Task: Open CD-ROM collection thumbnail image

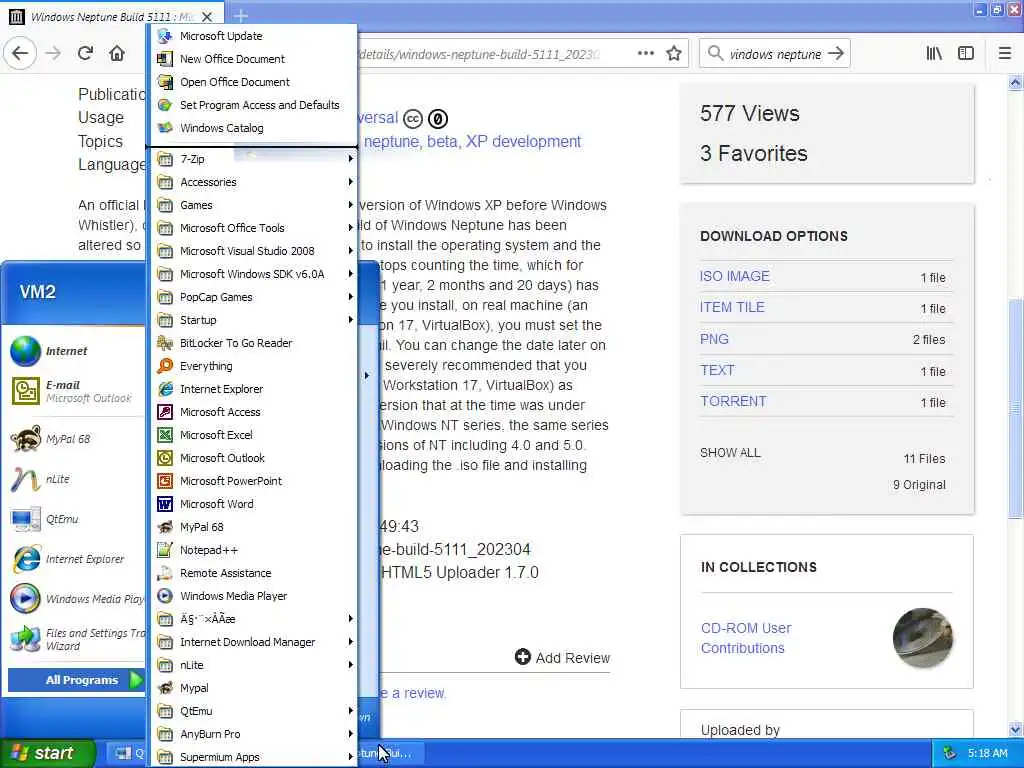Action: [922, 638]
